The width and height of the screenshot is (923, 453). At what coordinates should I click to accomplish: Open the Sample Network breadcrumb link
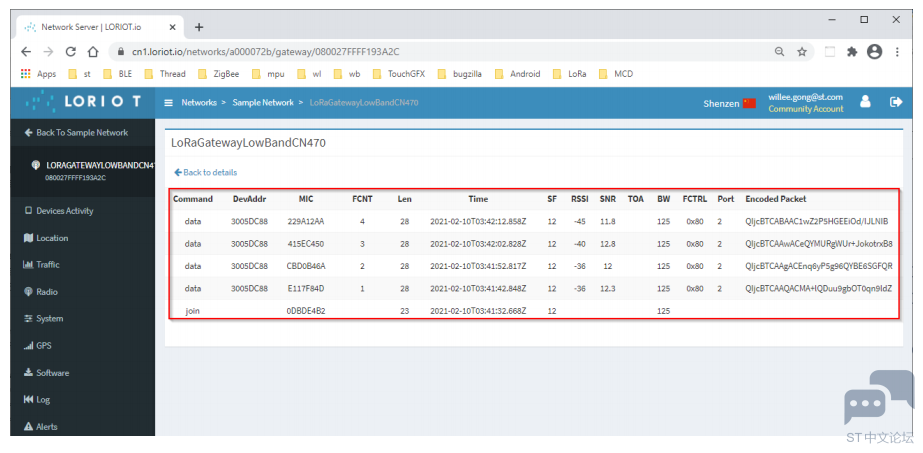point(263,102)
